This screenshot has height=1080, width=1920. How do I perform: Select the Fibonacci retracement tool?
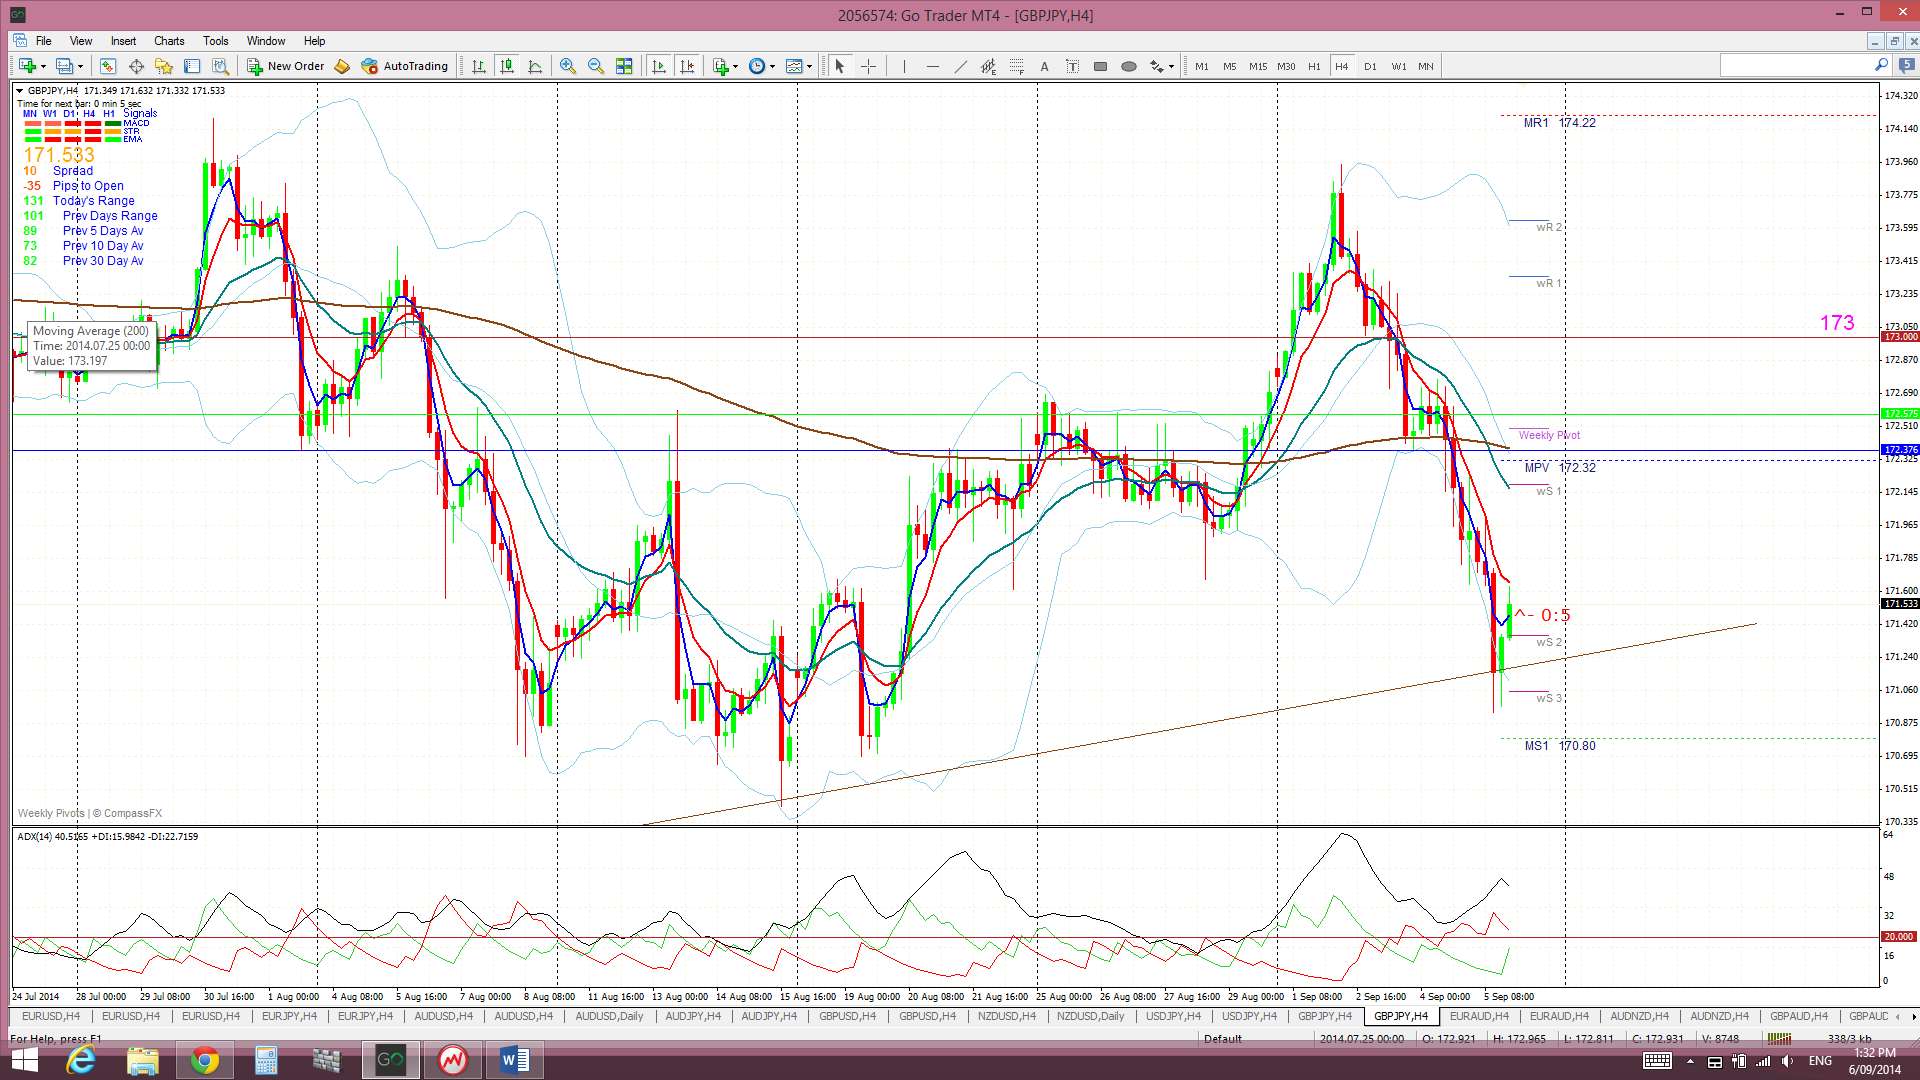pyautogui.click(x=1016, y=66)
